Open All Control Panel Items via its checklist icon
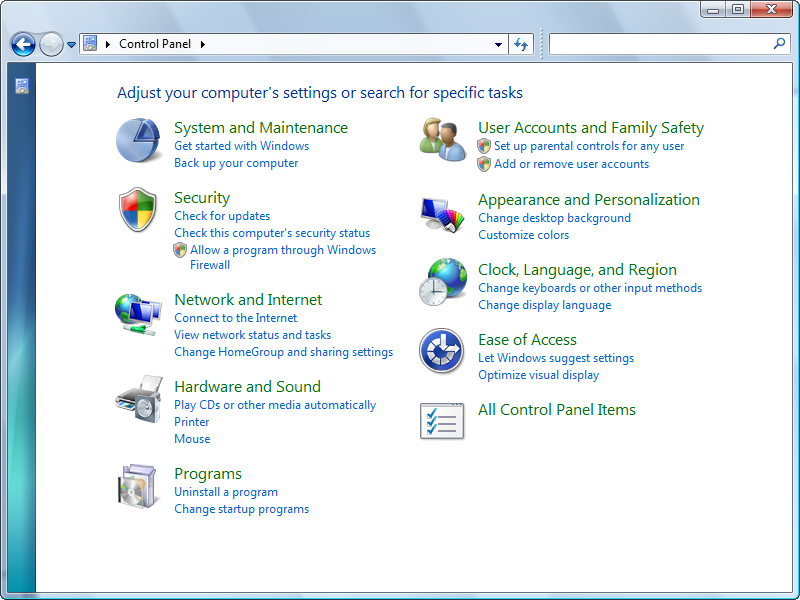Image resolution: width=800 pixels, height=600 pixels. click(441, 420)
